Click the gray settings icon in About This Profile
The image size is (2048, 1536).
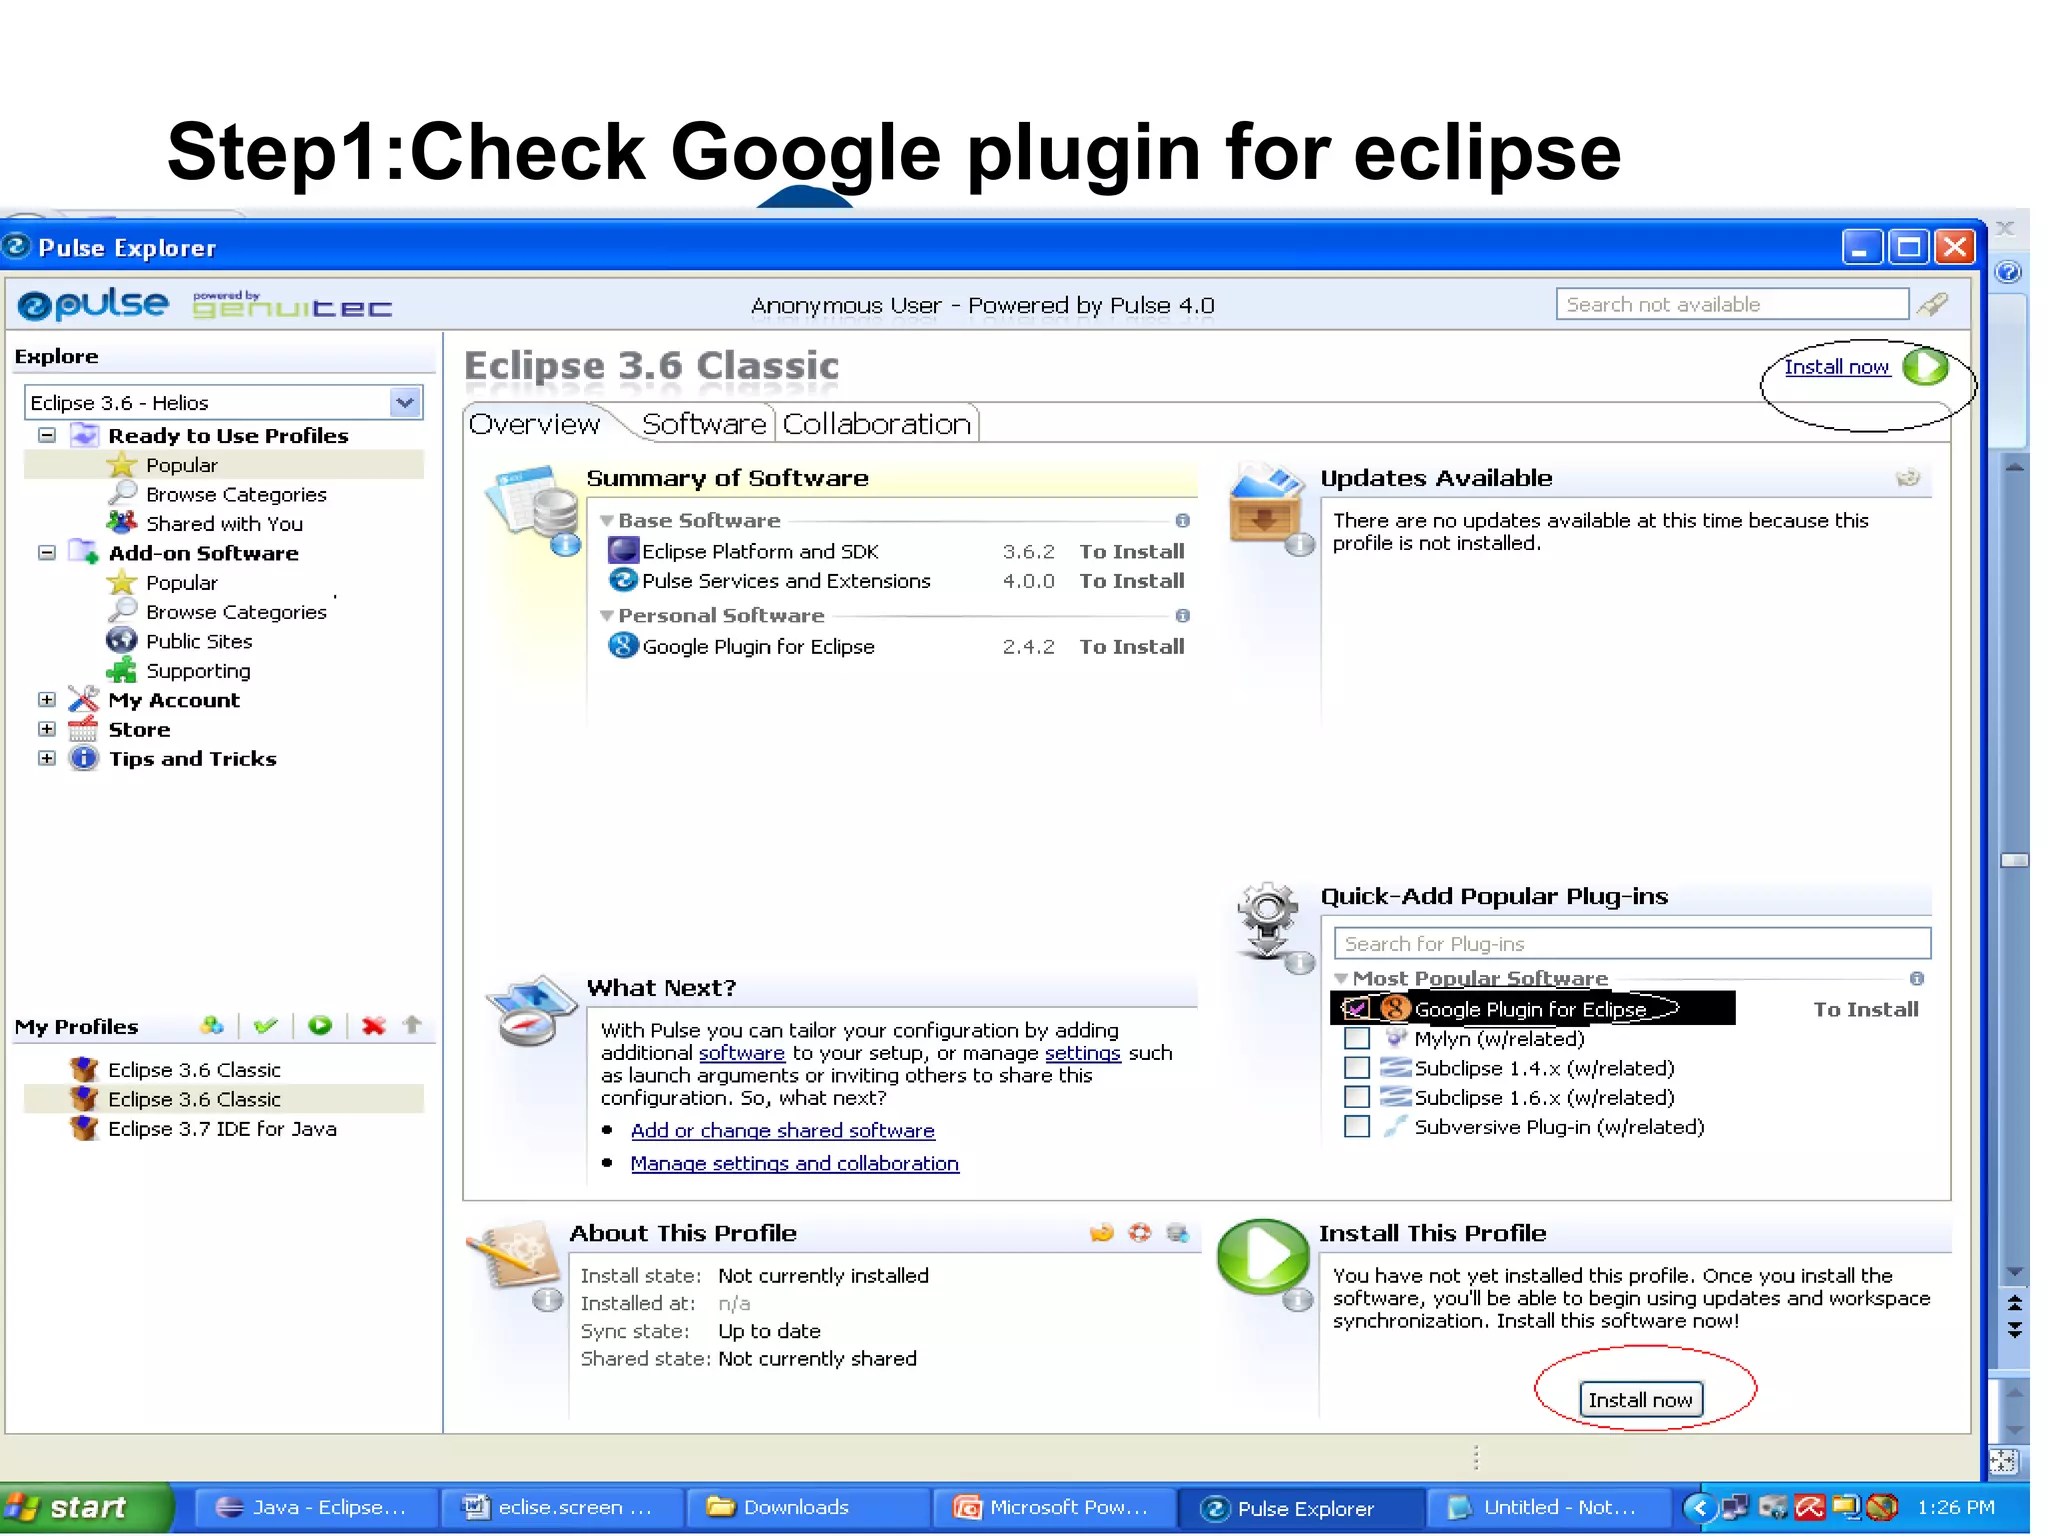(1178, 1233)
